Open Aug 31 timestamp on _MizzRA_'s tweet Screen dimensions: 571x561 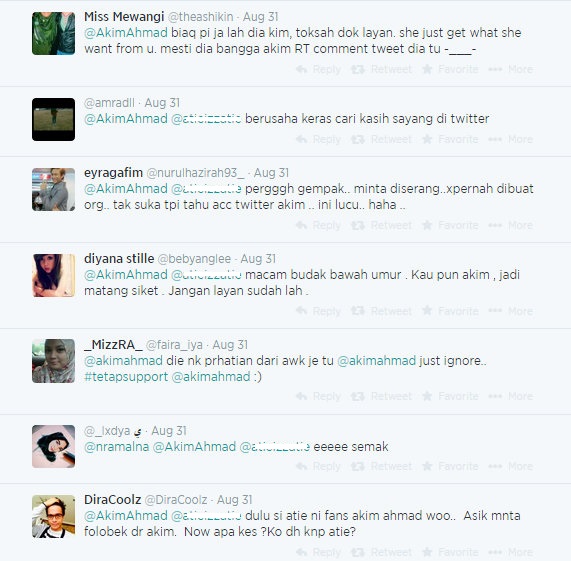click(x=230, y=345)
